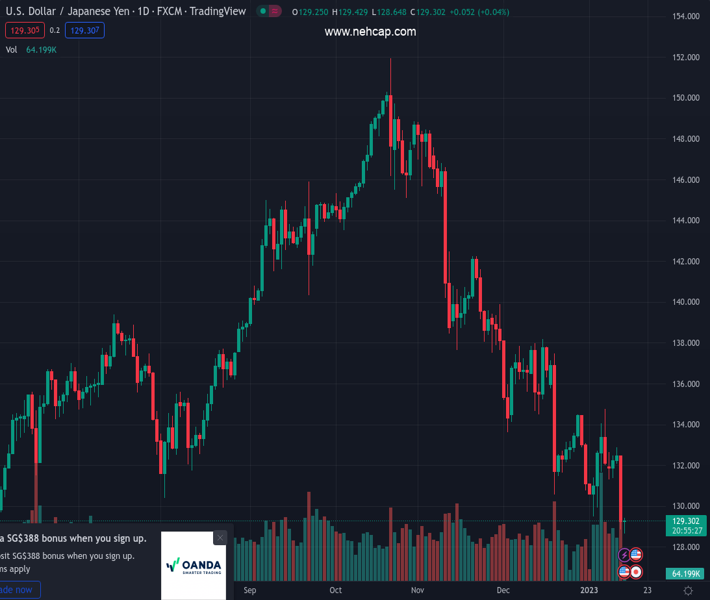The image size is (710, 600).
Task: Expand the Vol indicator legend
Action: click(x=11, y=50)
